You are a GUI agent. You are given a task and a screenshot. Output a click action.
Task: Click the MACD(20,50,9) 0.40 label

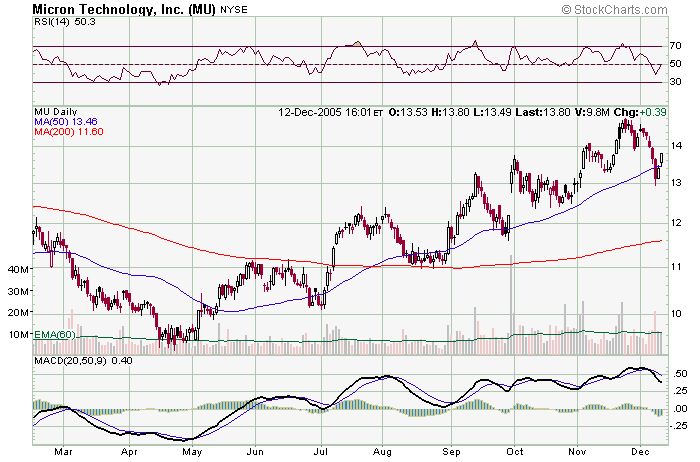coord(83,360)
